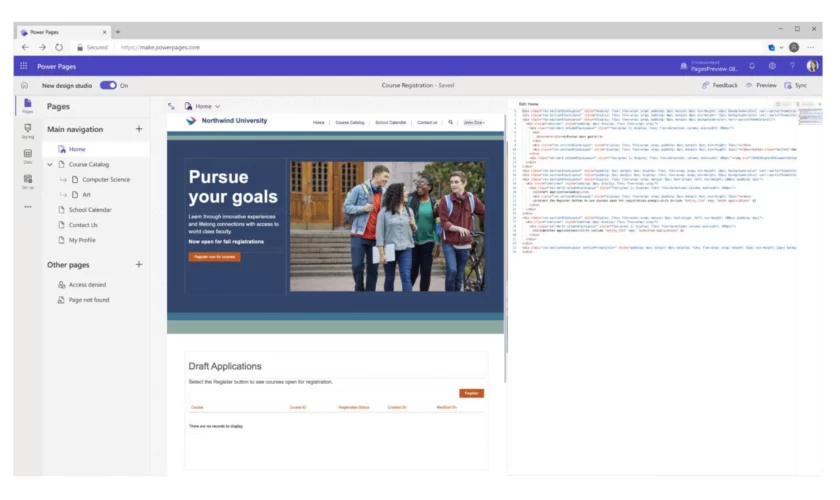Viewport: 840px width, 500px height.
Task: Open the notifications bell
Action: point(752,66)
